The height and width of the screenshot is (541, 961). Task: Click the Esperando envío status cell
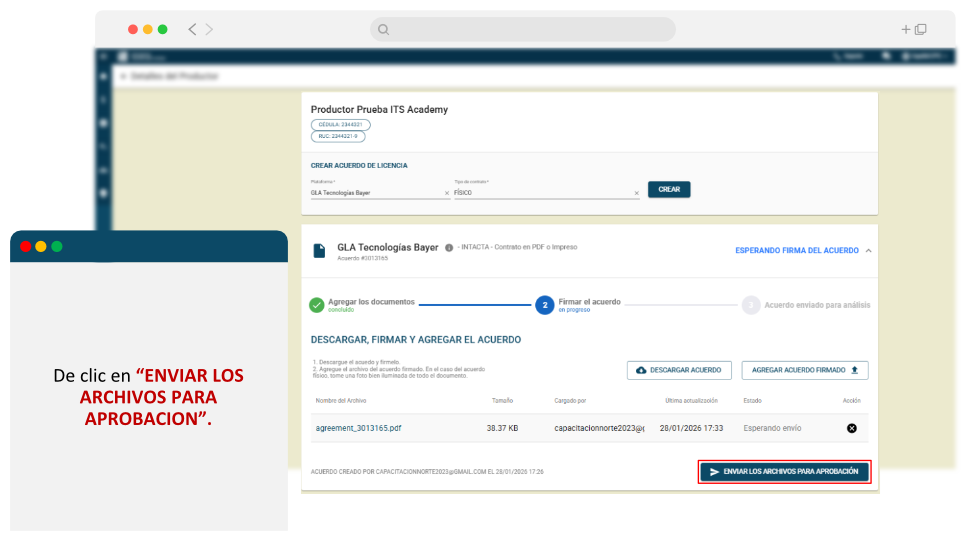(x=772, y=428)
